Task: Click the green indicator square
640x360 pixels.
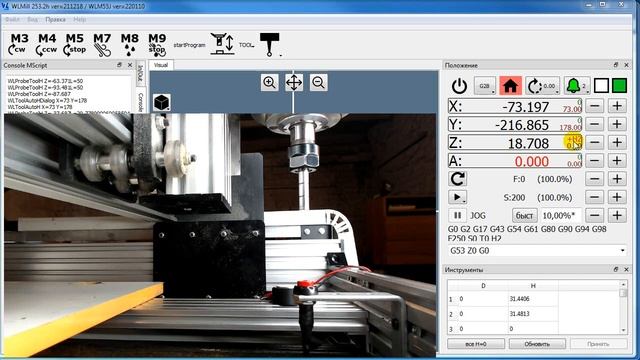Action: point(620,86)
